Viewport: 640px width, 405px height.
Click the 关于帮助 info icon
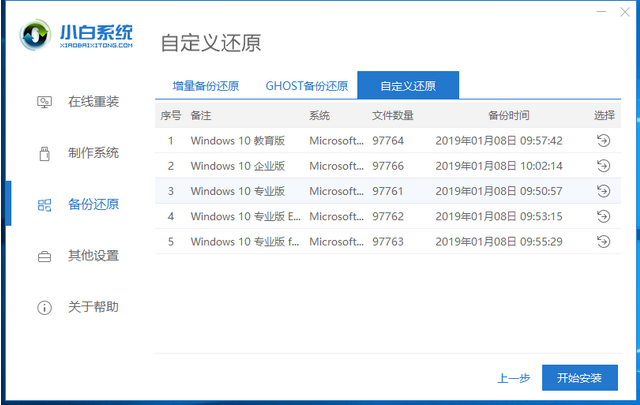pyautogui.click(x=44, y=307)
